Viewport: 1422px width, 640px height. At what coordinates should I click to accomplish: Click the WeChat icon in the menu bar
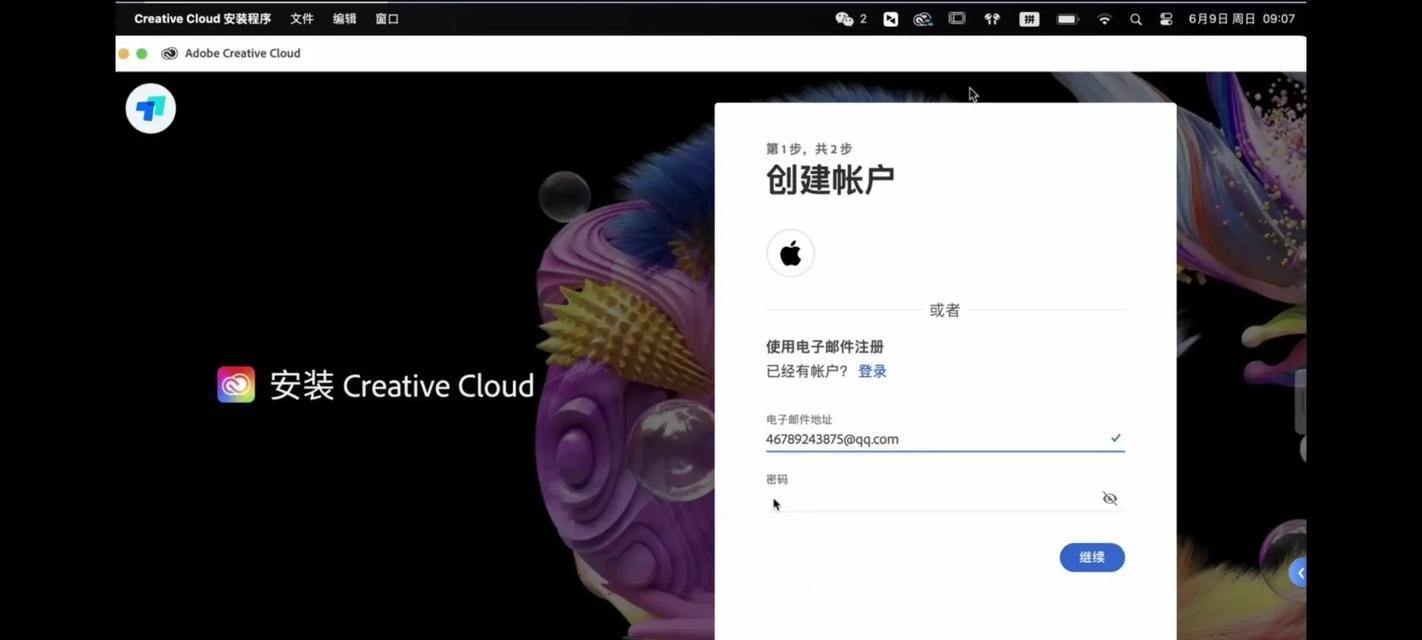tap(844, 19)
